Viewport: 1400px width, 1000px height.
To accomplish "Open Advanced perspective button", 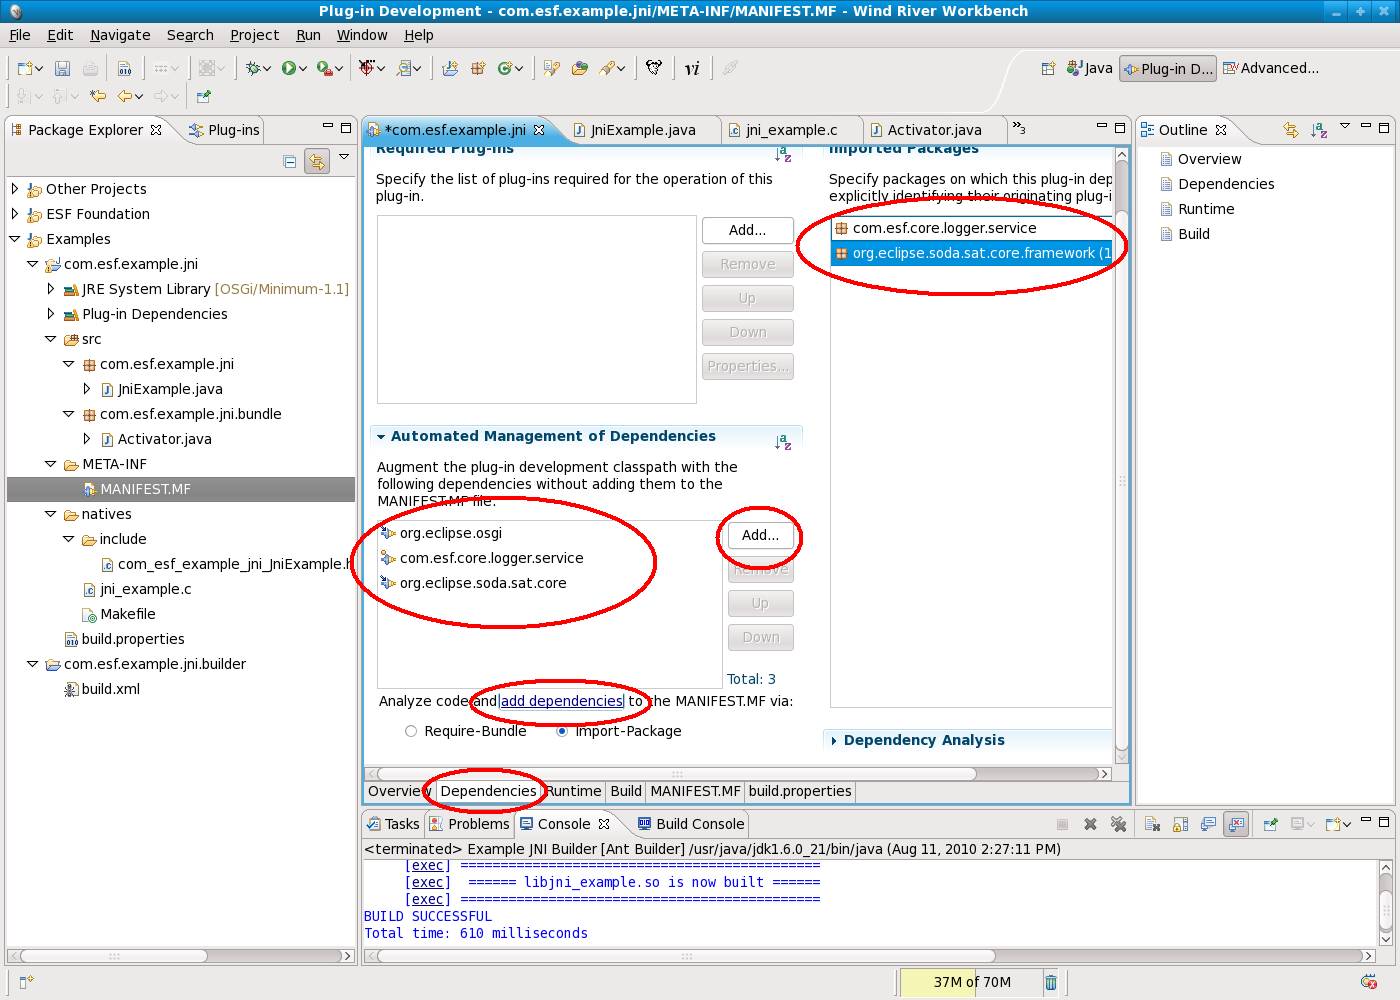I will (x=1271, y=68).
